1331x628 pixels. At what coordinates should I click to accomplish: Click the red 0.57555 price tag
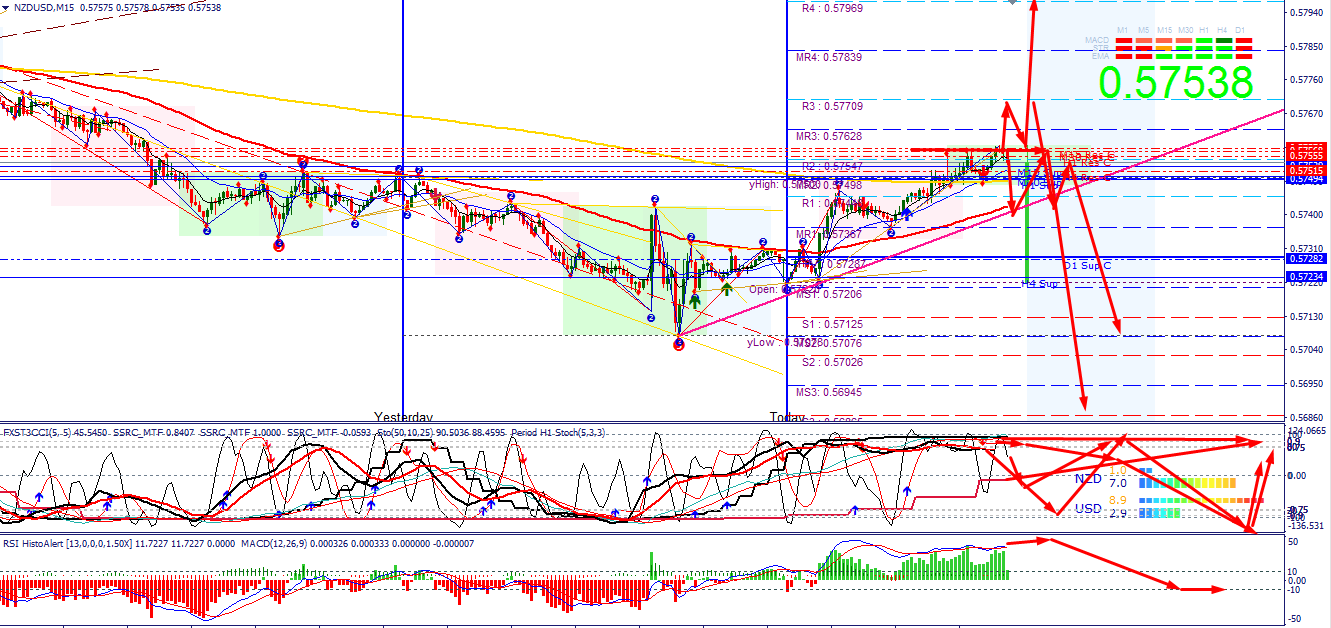(x=1307, y=156)
